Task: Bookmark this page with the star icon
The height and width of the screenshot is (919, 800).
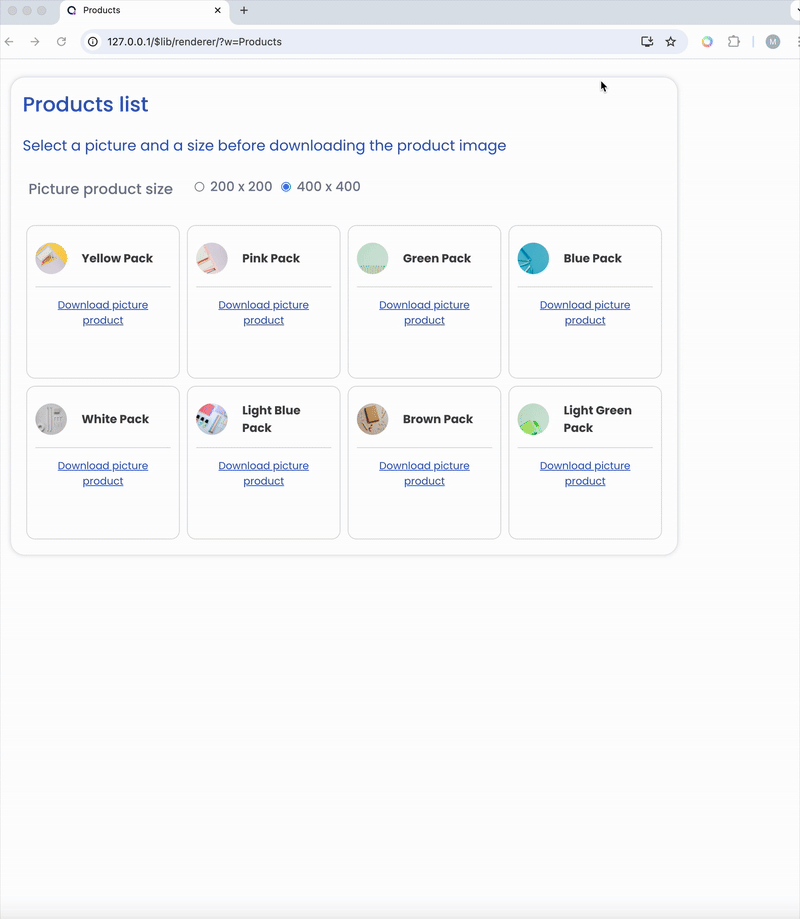Action: coord(671,42)
